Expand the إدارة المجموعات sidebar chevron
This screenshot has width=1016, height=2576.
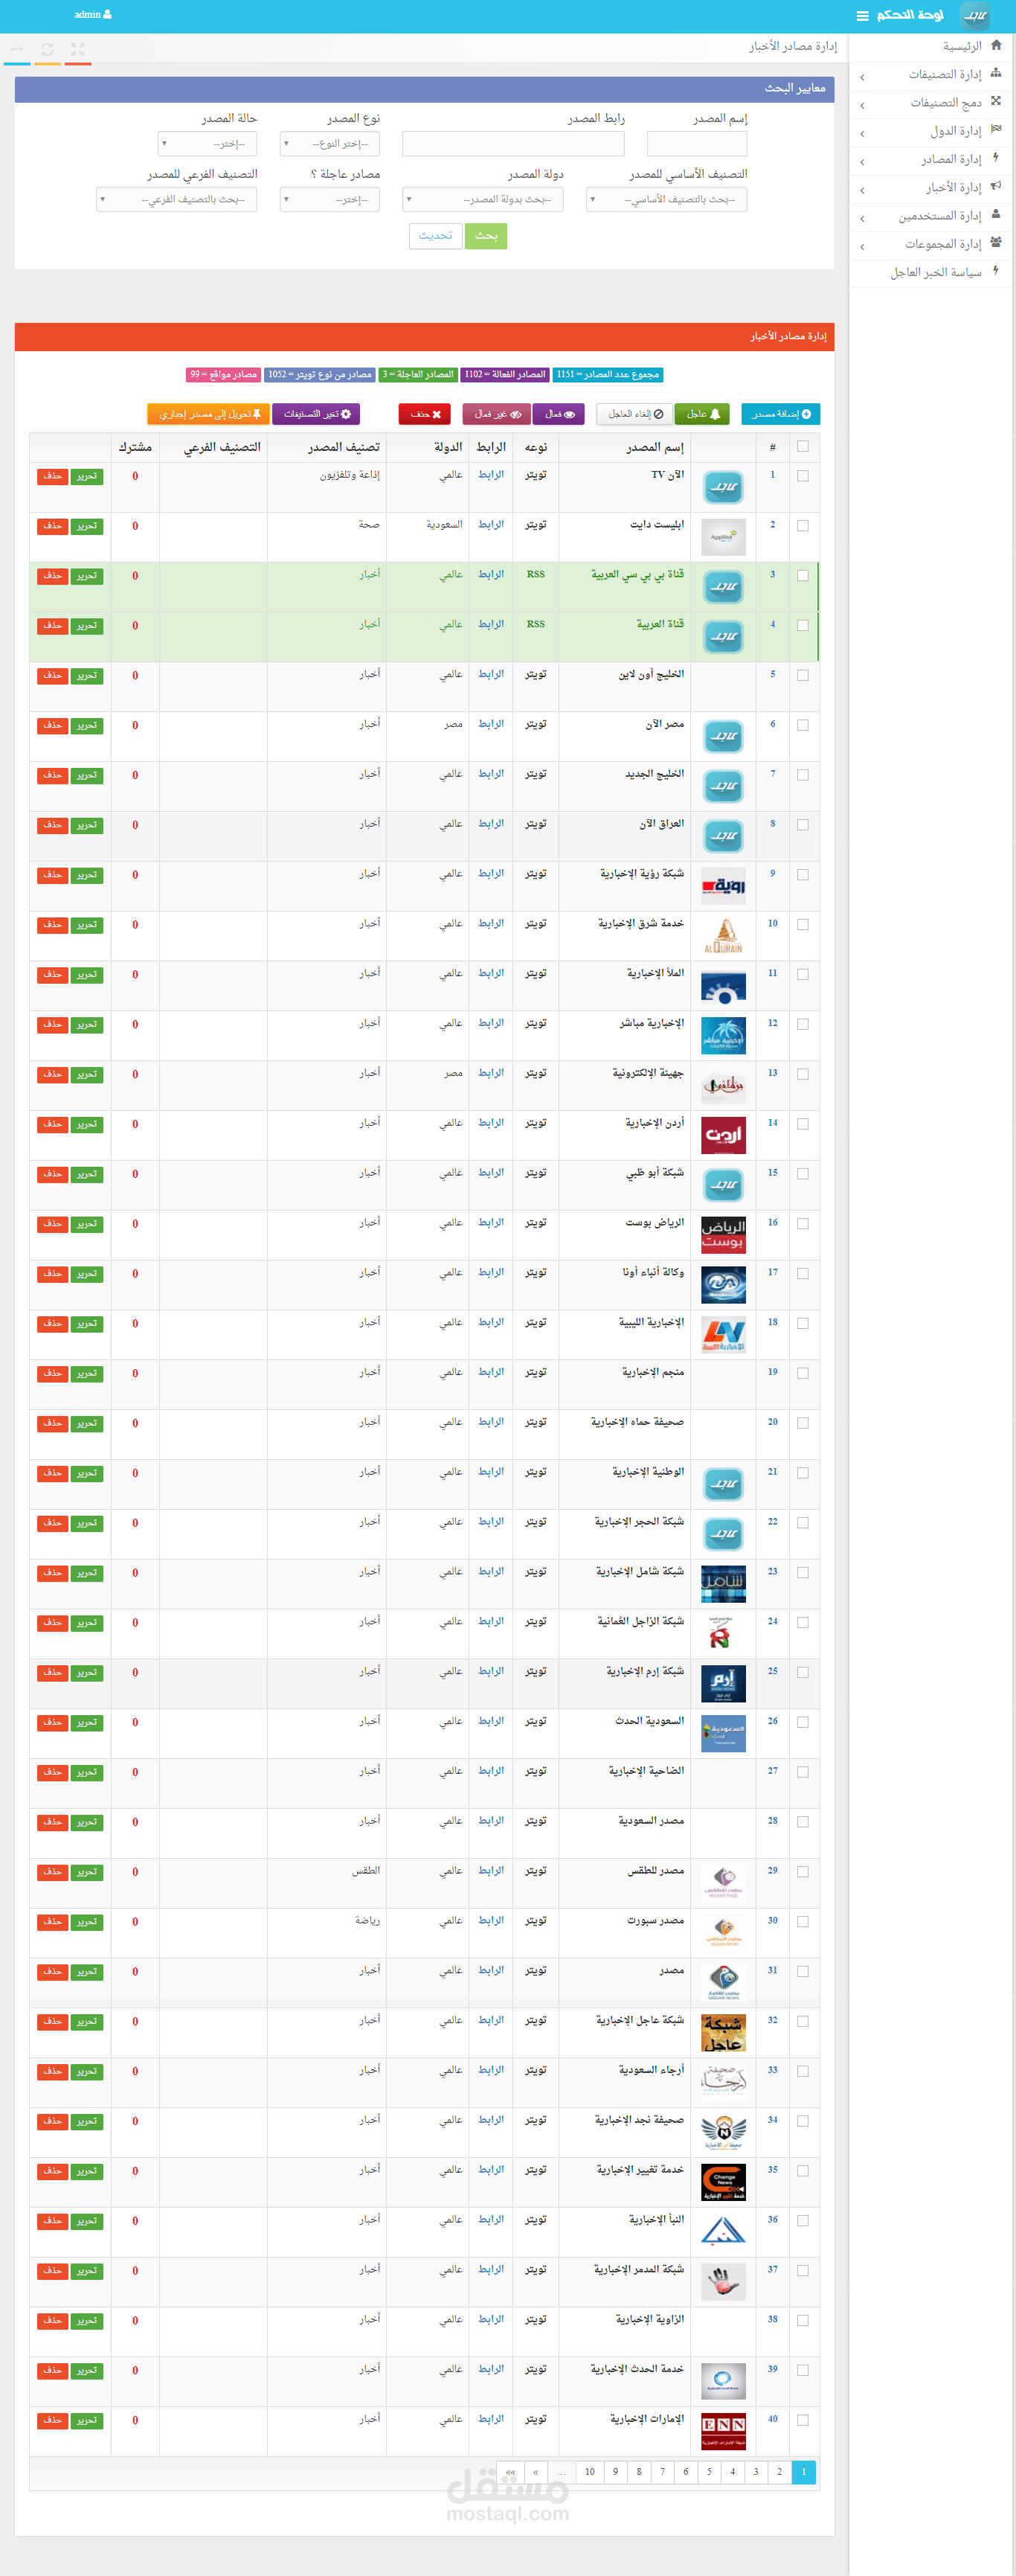point(862,246)
